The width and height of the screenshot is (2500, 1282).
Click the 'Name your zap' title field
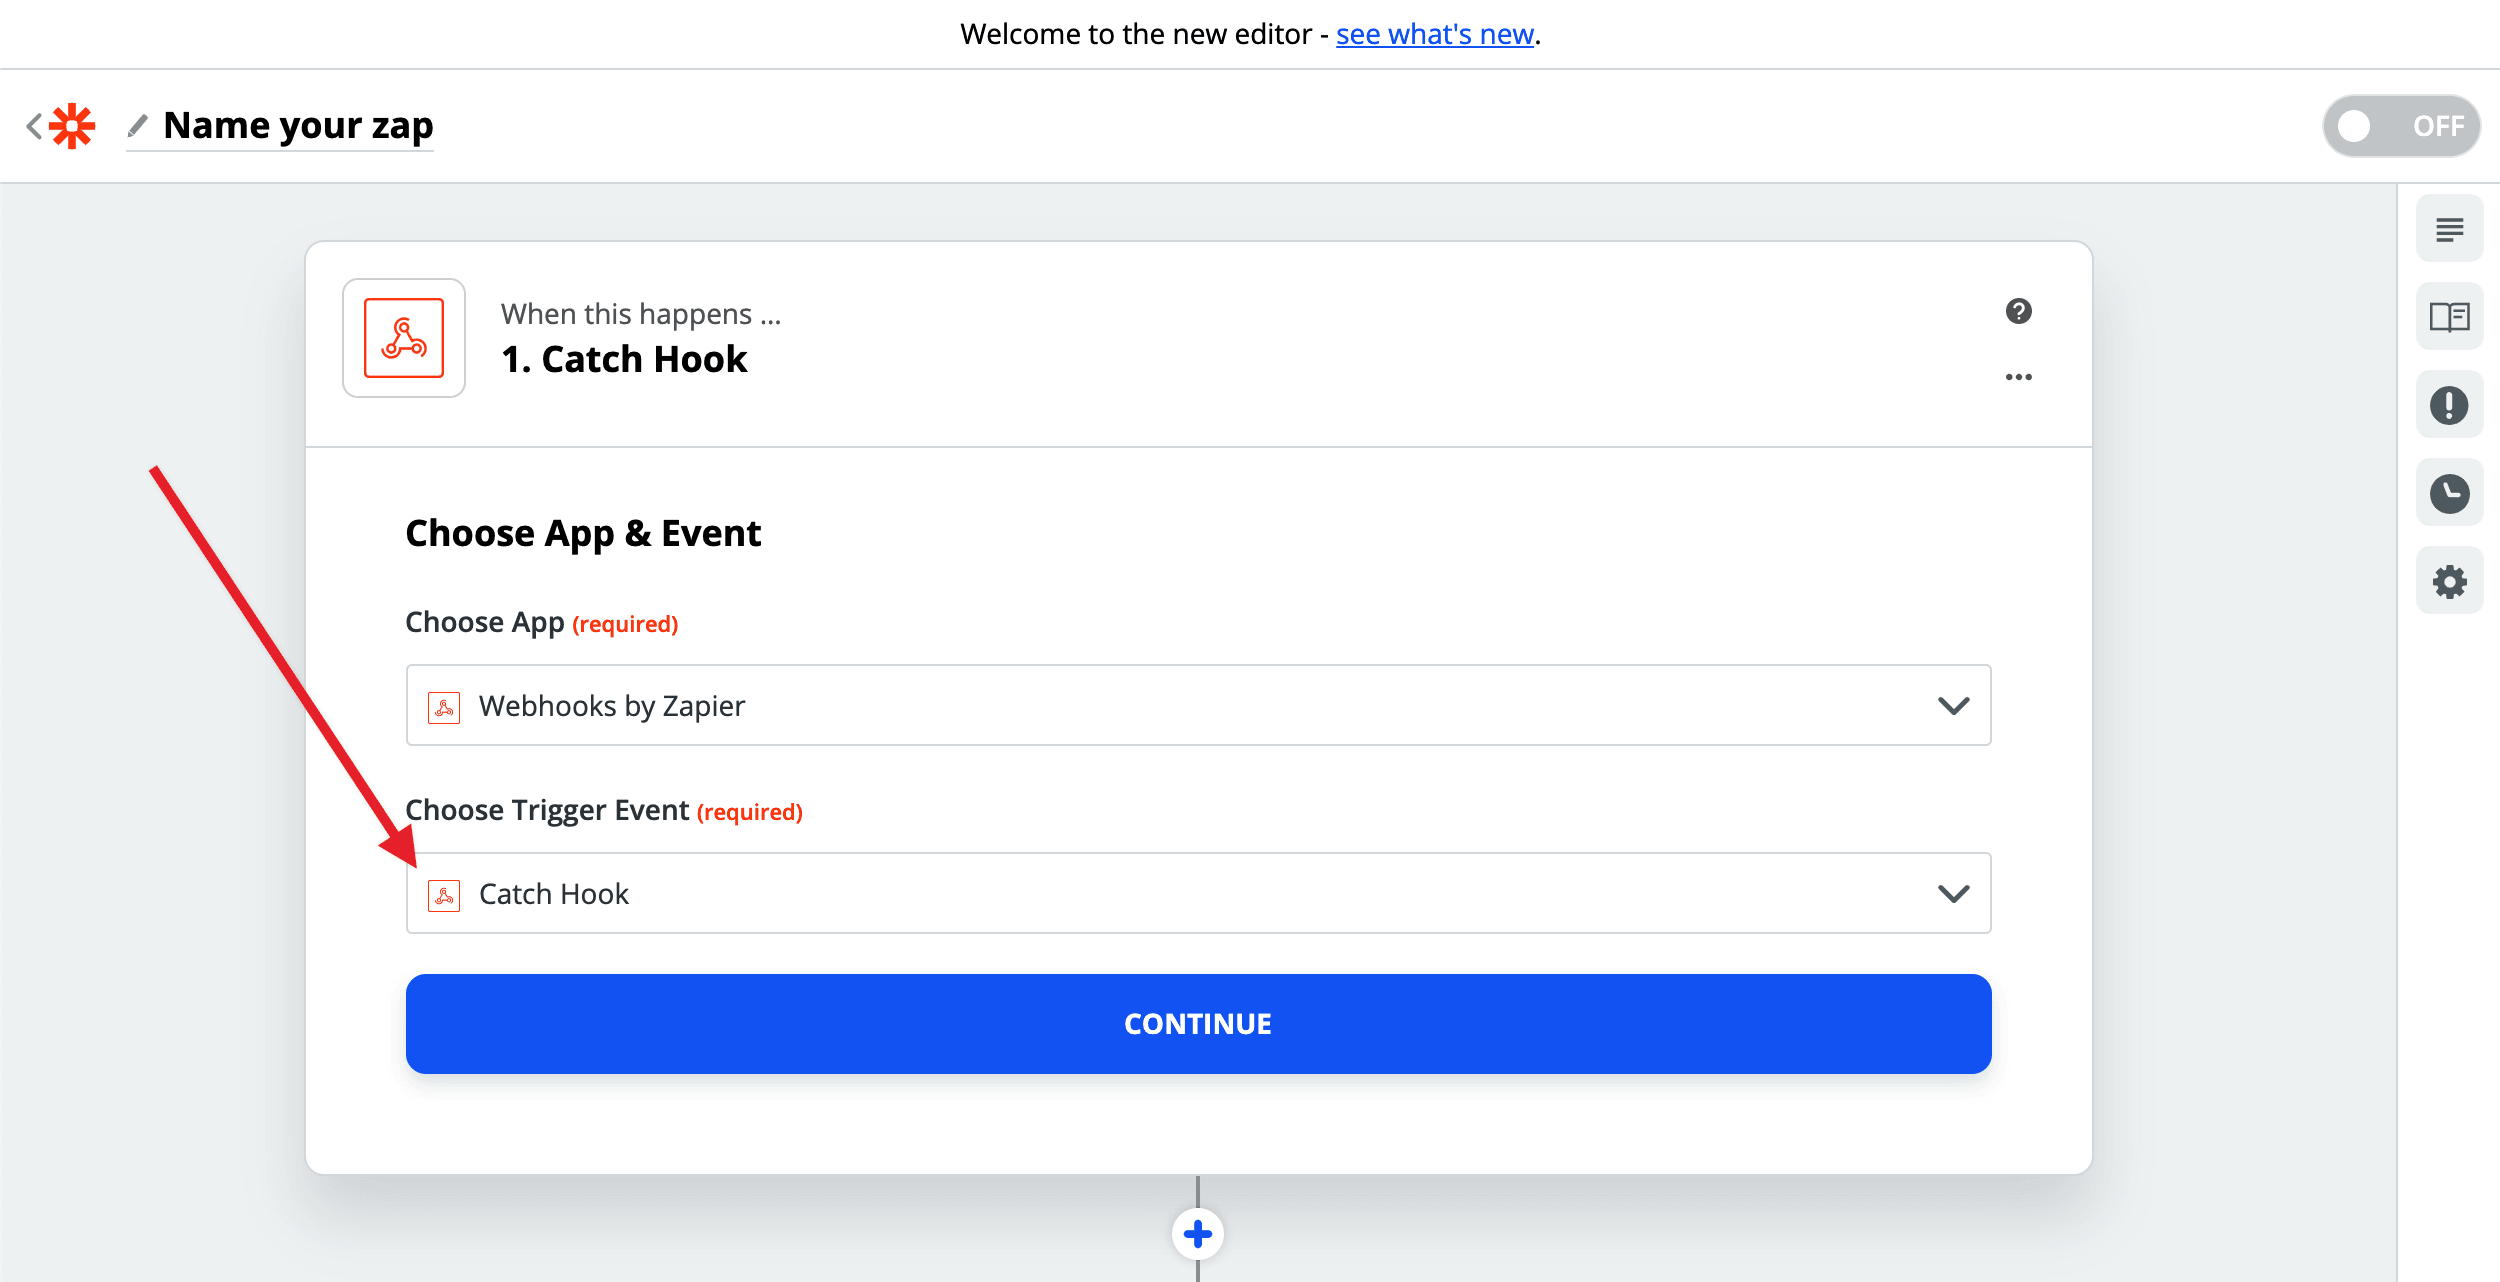coord(298,126)
